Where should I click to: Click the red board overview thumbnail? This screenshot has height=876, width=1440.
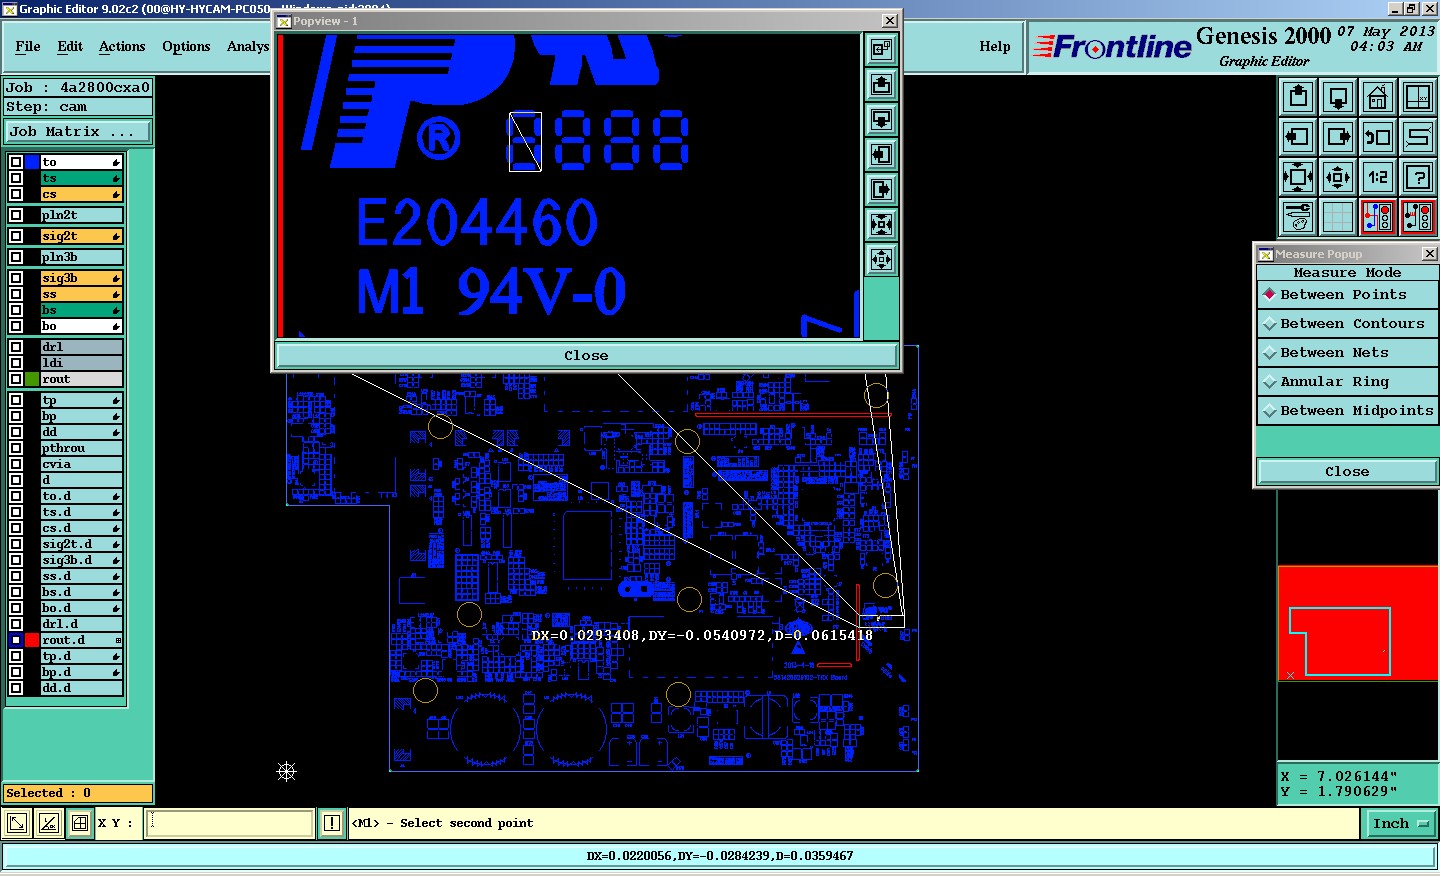[1357, 623]
